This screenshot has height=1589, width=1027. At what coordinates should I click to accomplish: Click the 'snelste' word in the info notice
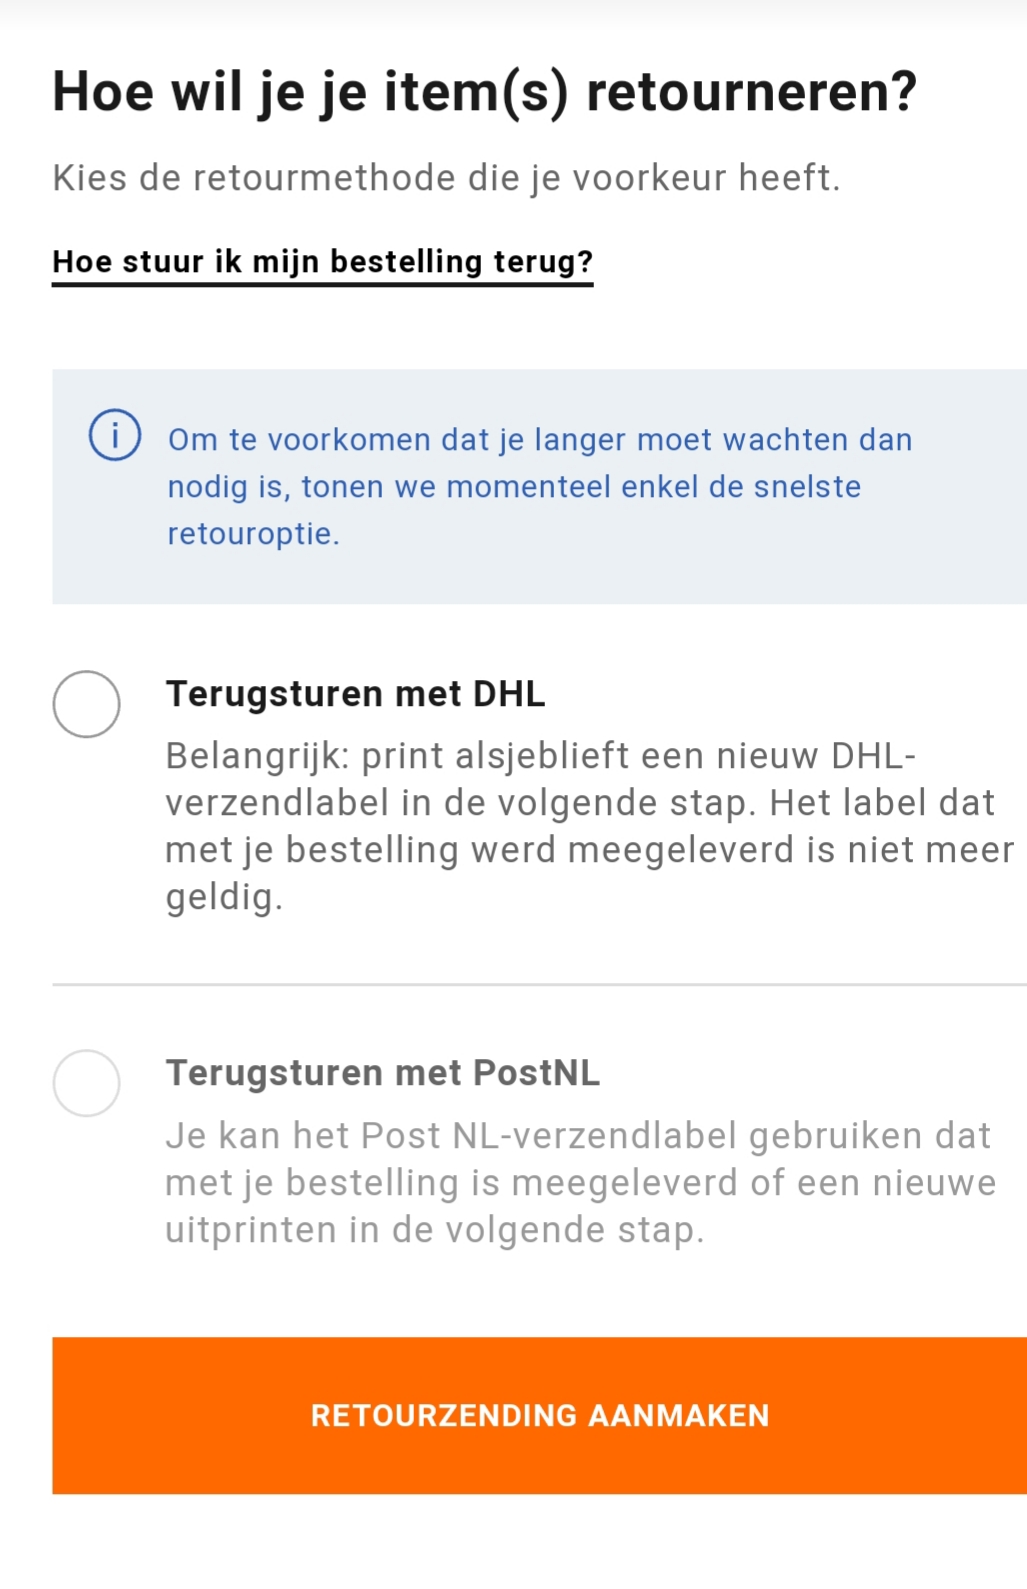[x=806, y=487]
